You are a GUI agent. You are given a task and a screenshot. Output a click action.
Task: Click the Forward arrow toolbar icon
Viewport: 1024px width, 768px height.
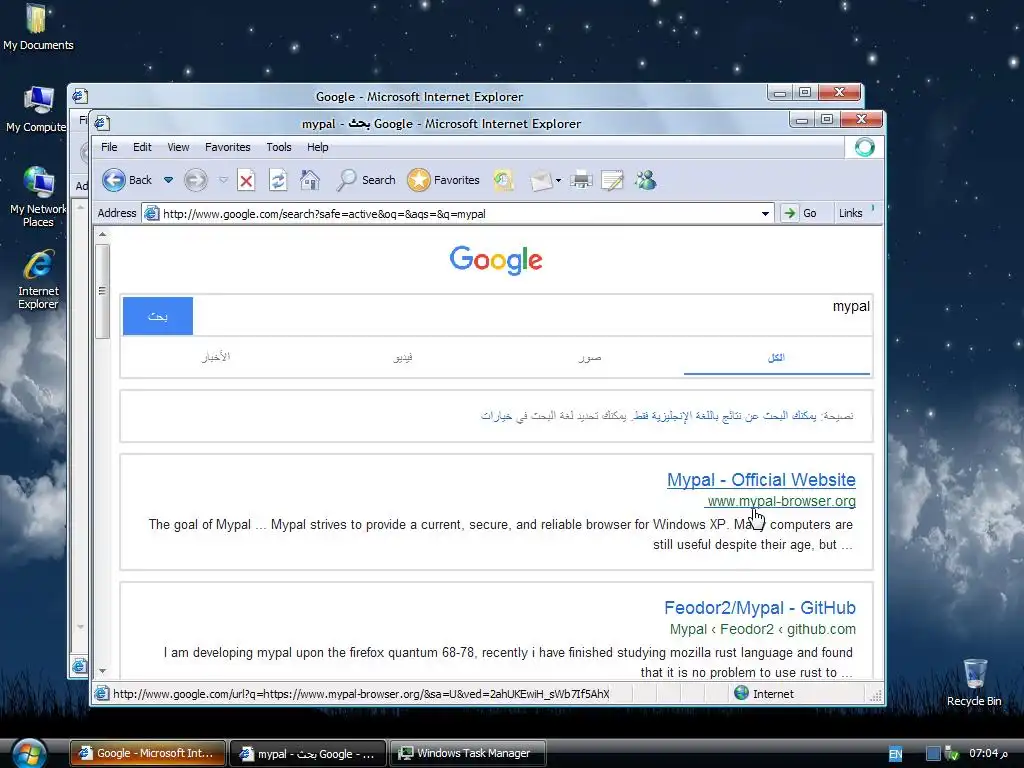pos(195,180)
